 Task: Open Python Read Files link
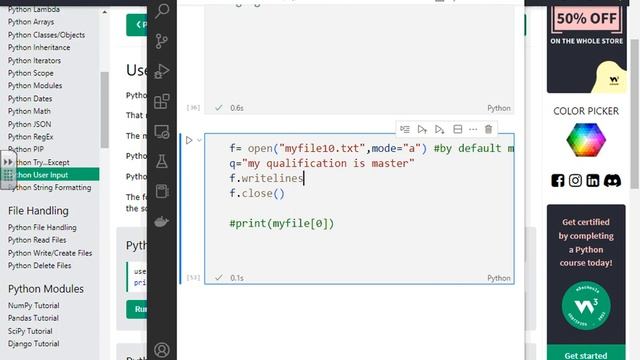[37, 240]
